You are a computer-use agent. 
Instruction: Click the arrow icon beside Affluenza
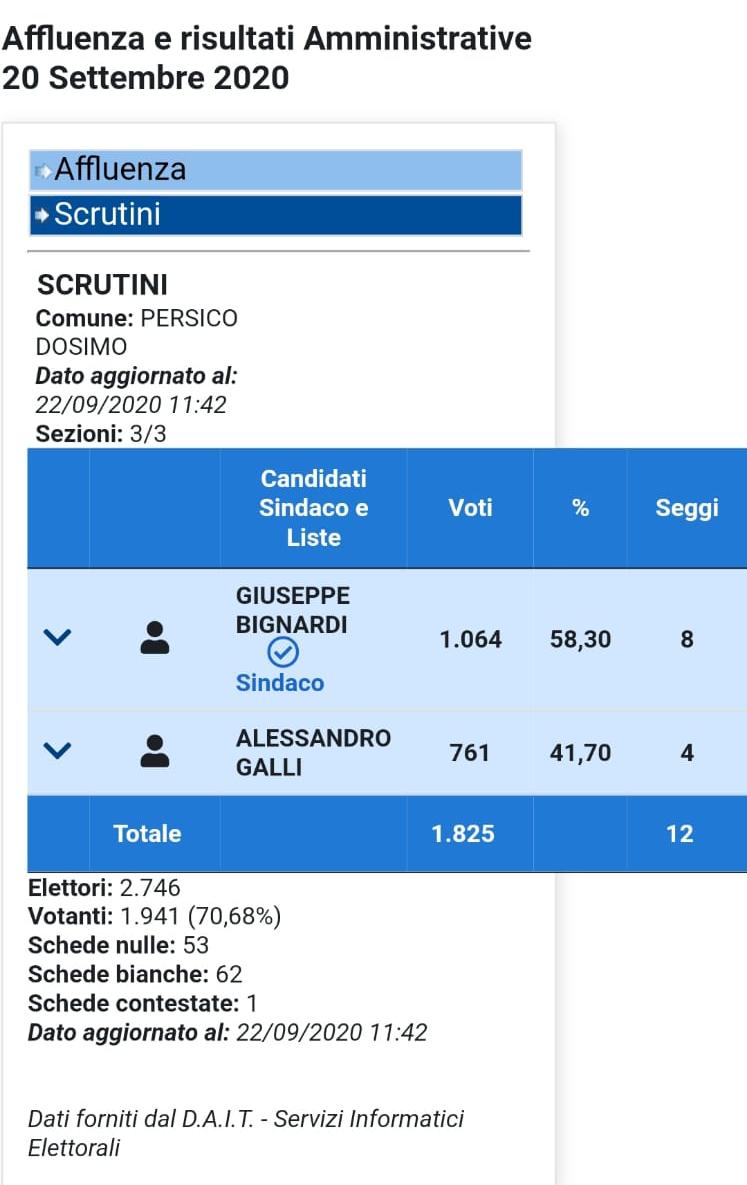pyautogui.click(x=43, y=170)
